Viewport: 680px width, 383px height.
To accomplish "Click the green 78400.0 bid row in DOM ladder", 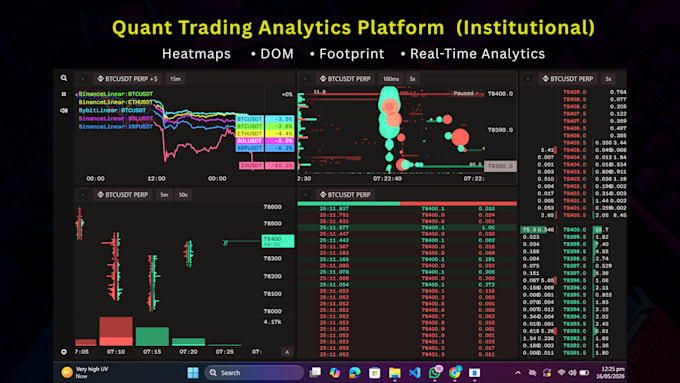I will (573, 230).
